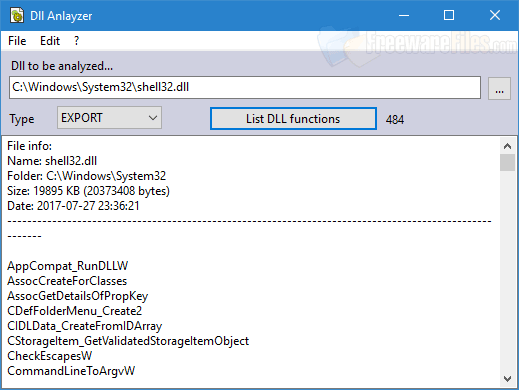
Task: Click the AssocGetDetailsOfPropKey entry
Action: click(x=78, y=296)
